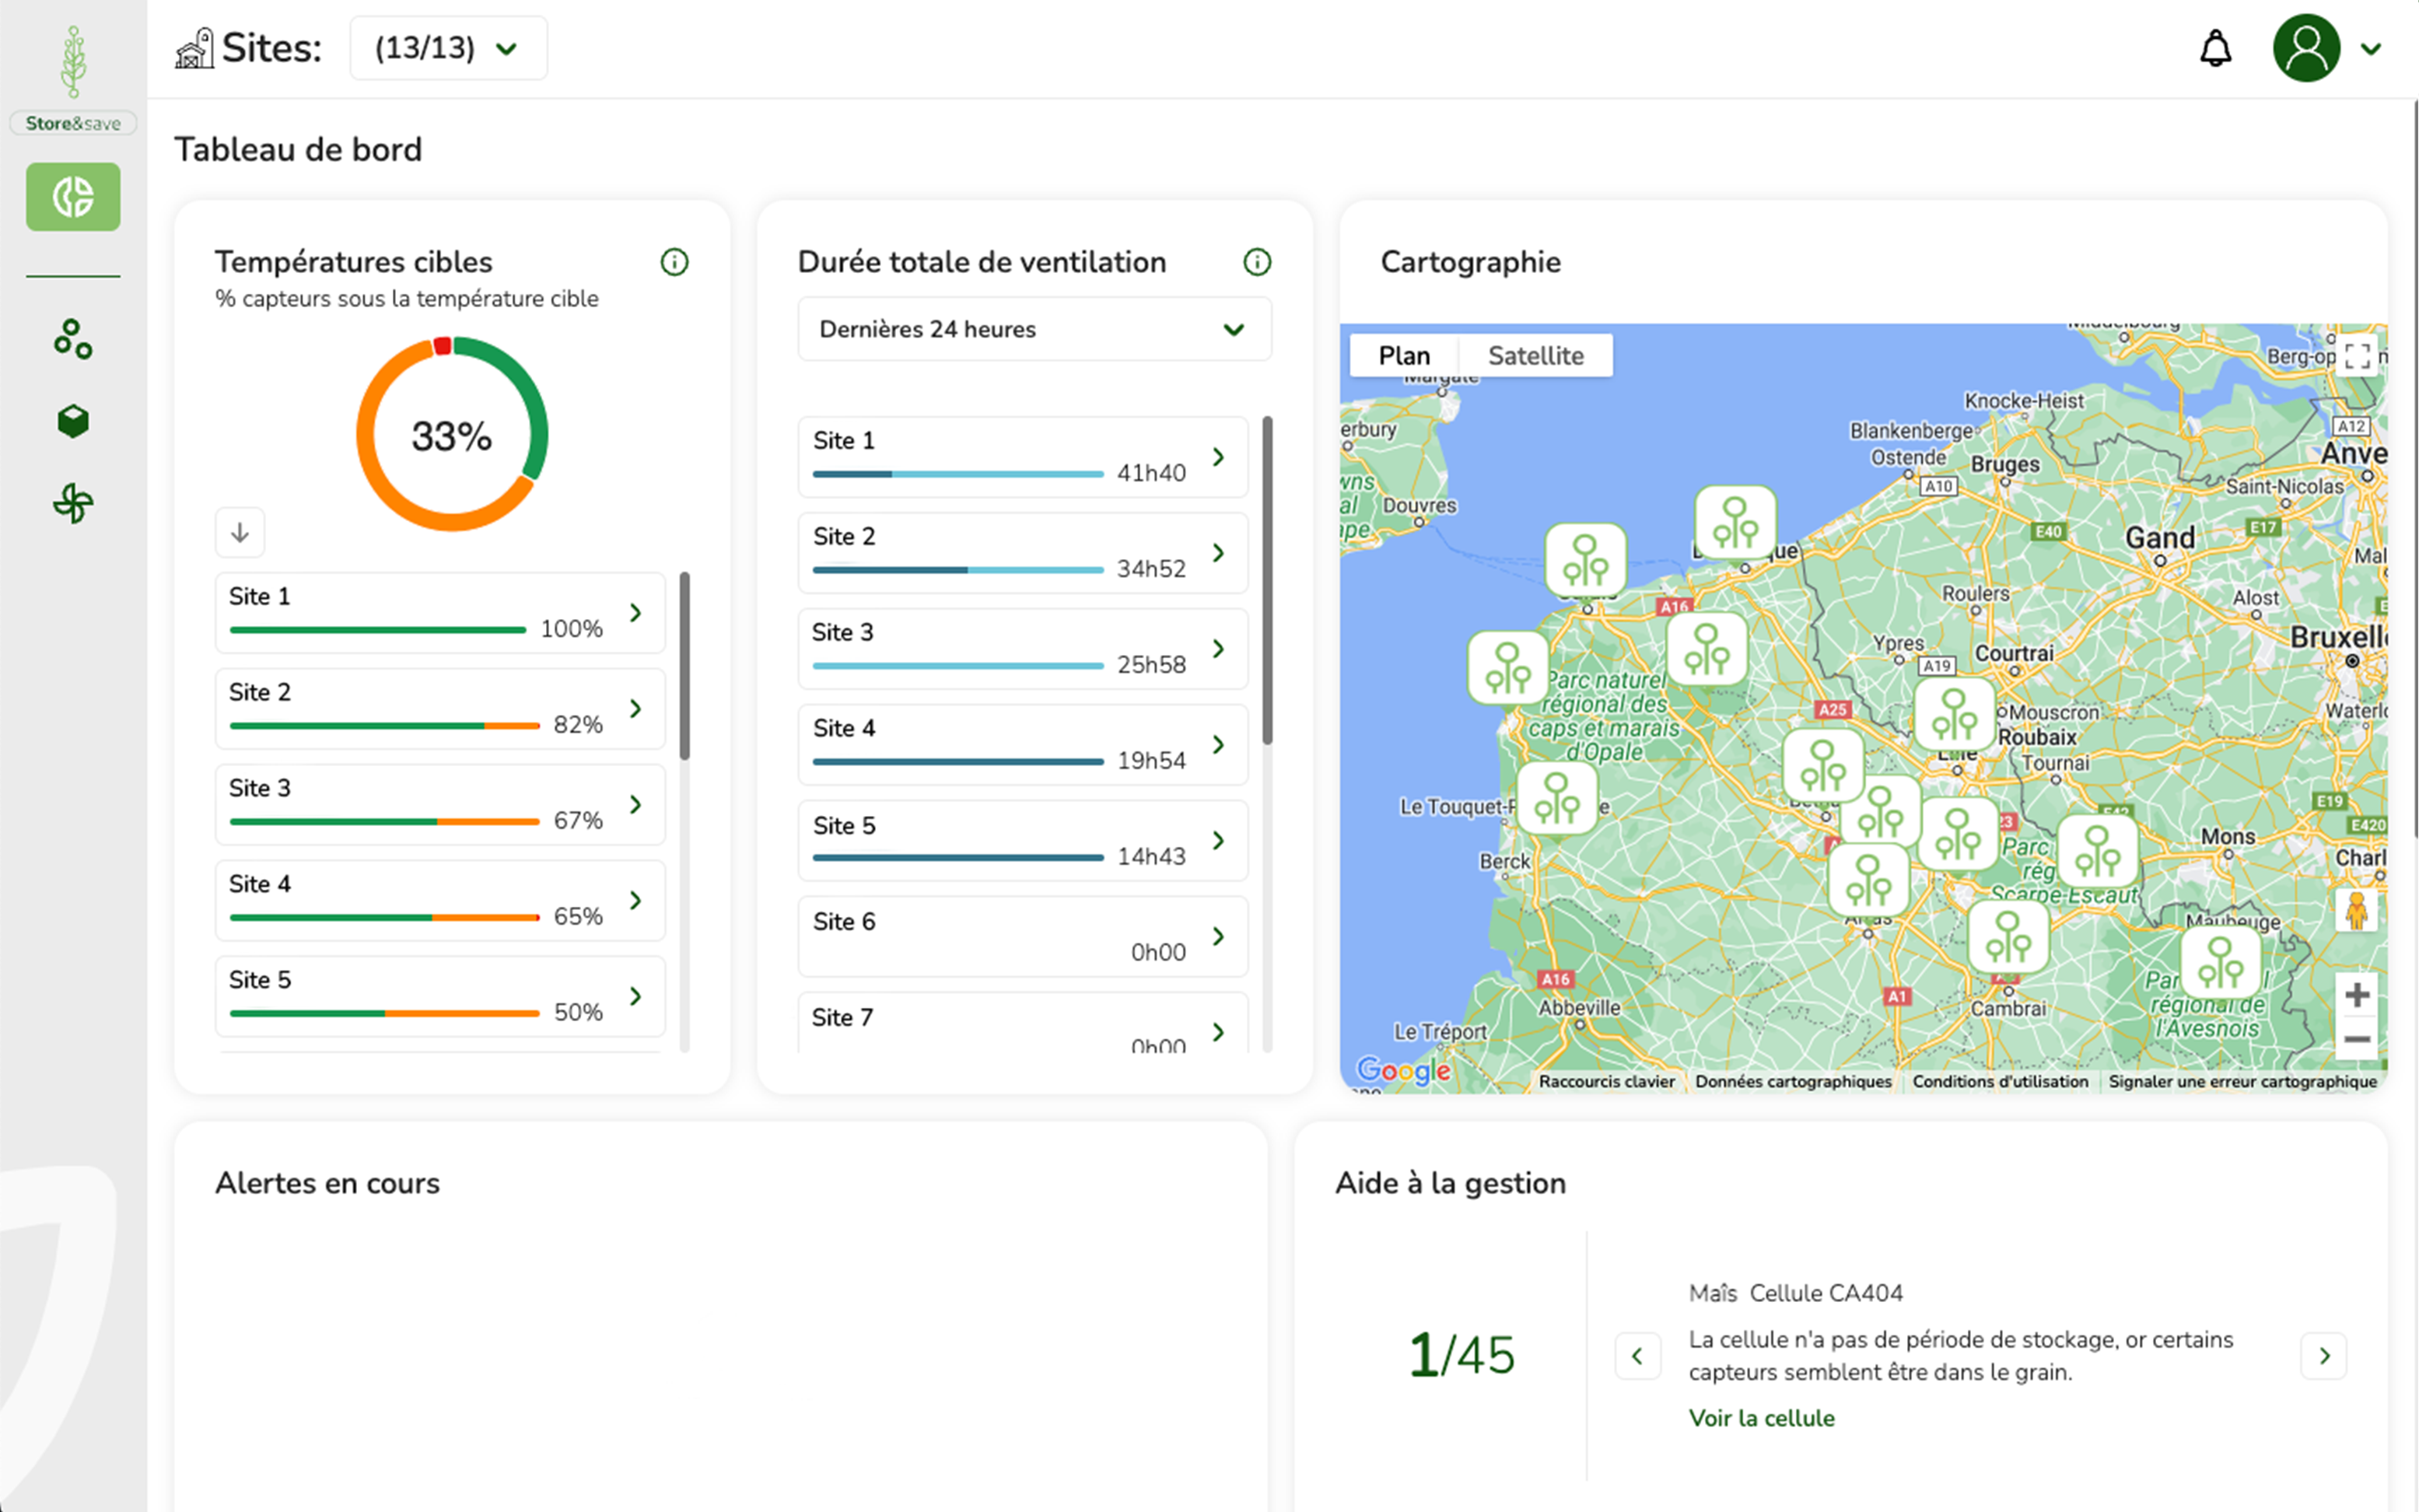Screen dimensions: 2419x1512
Task: Open the ventilation fan icon in sidebar
Action: pos(73,503)
